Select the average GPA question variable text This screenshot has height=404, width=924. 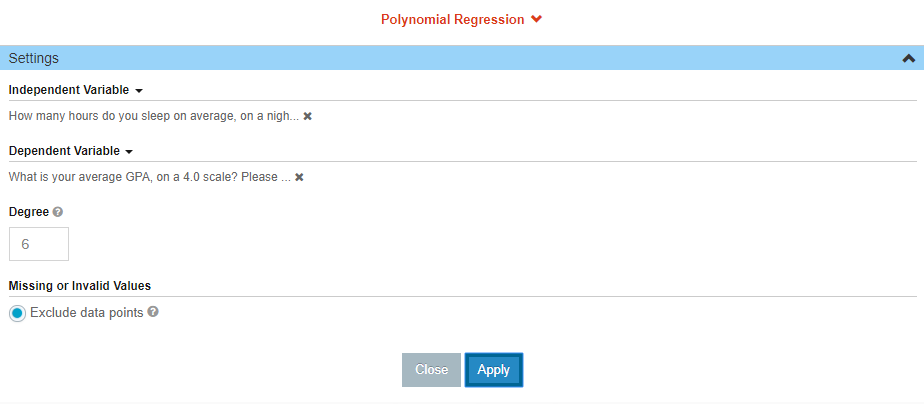tap(150, 177)
